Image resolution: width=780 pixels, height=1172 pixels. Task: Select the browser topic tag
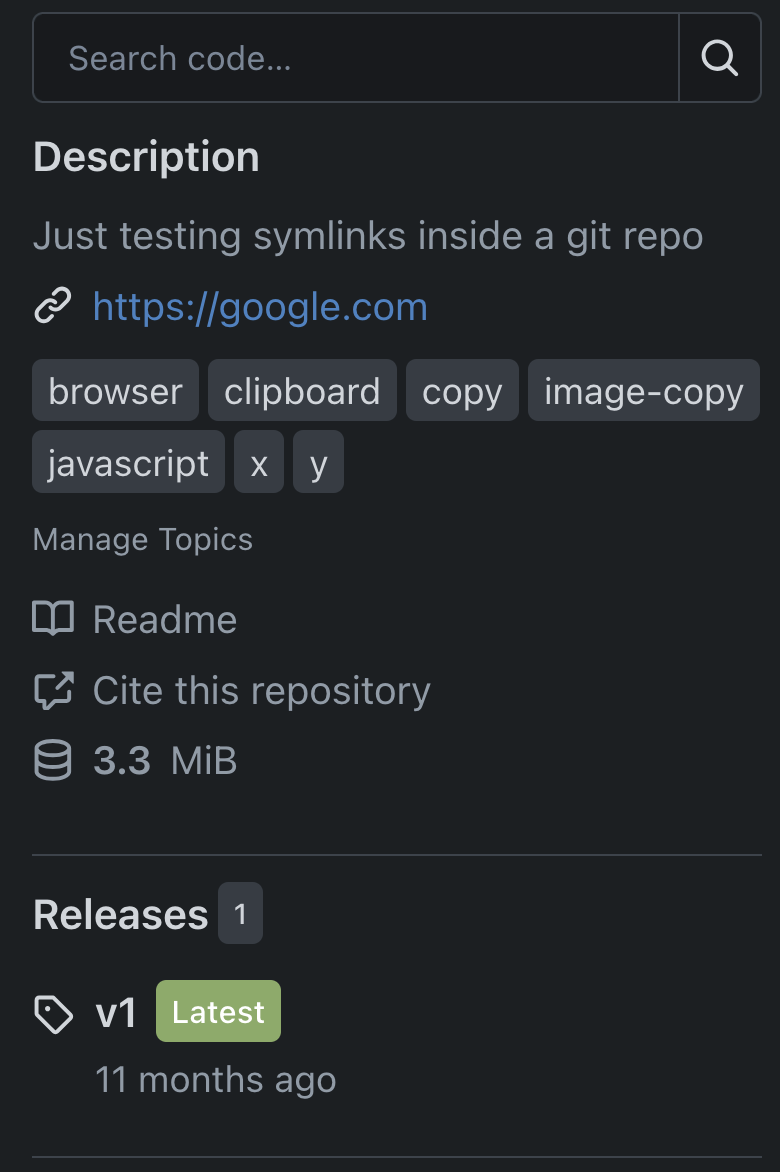pyautogui.click(x=115, y=391)
